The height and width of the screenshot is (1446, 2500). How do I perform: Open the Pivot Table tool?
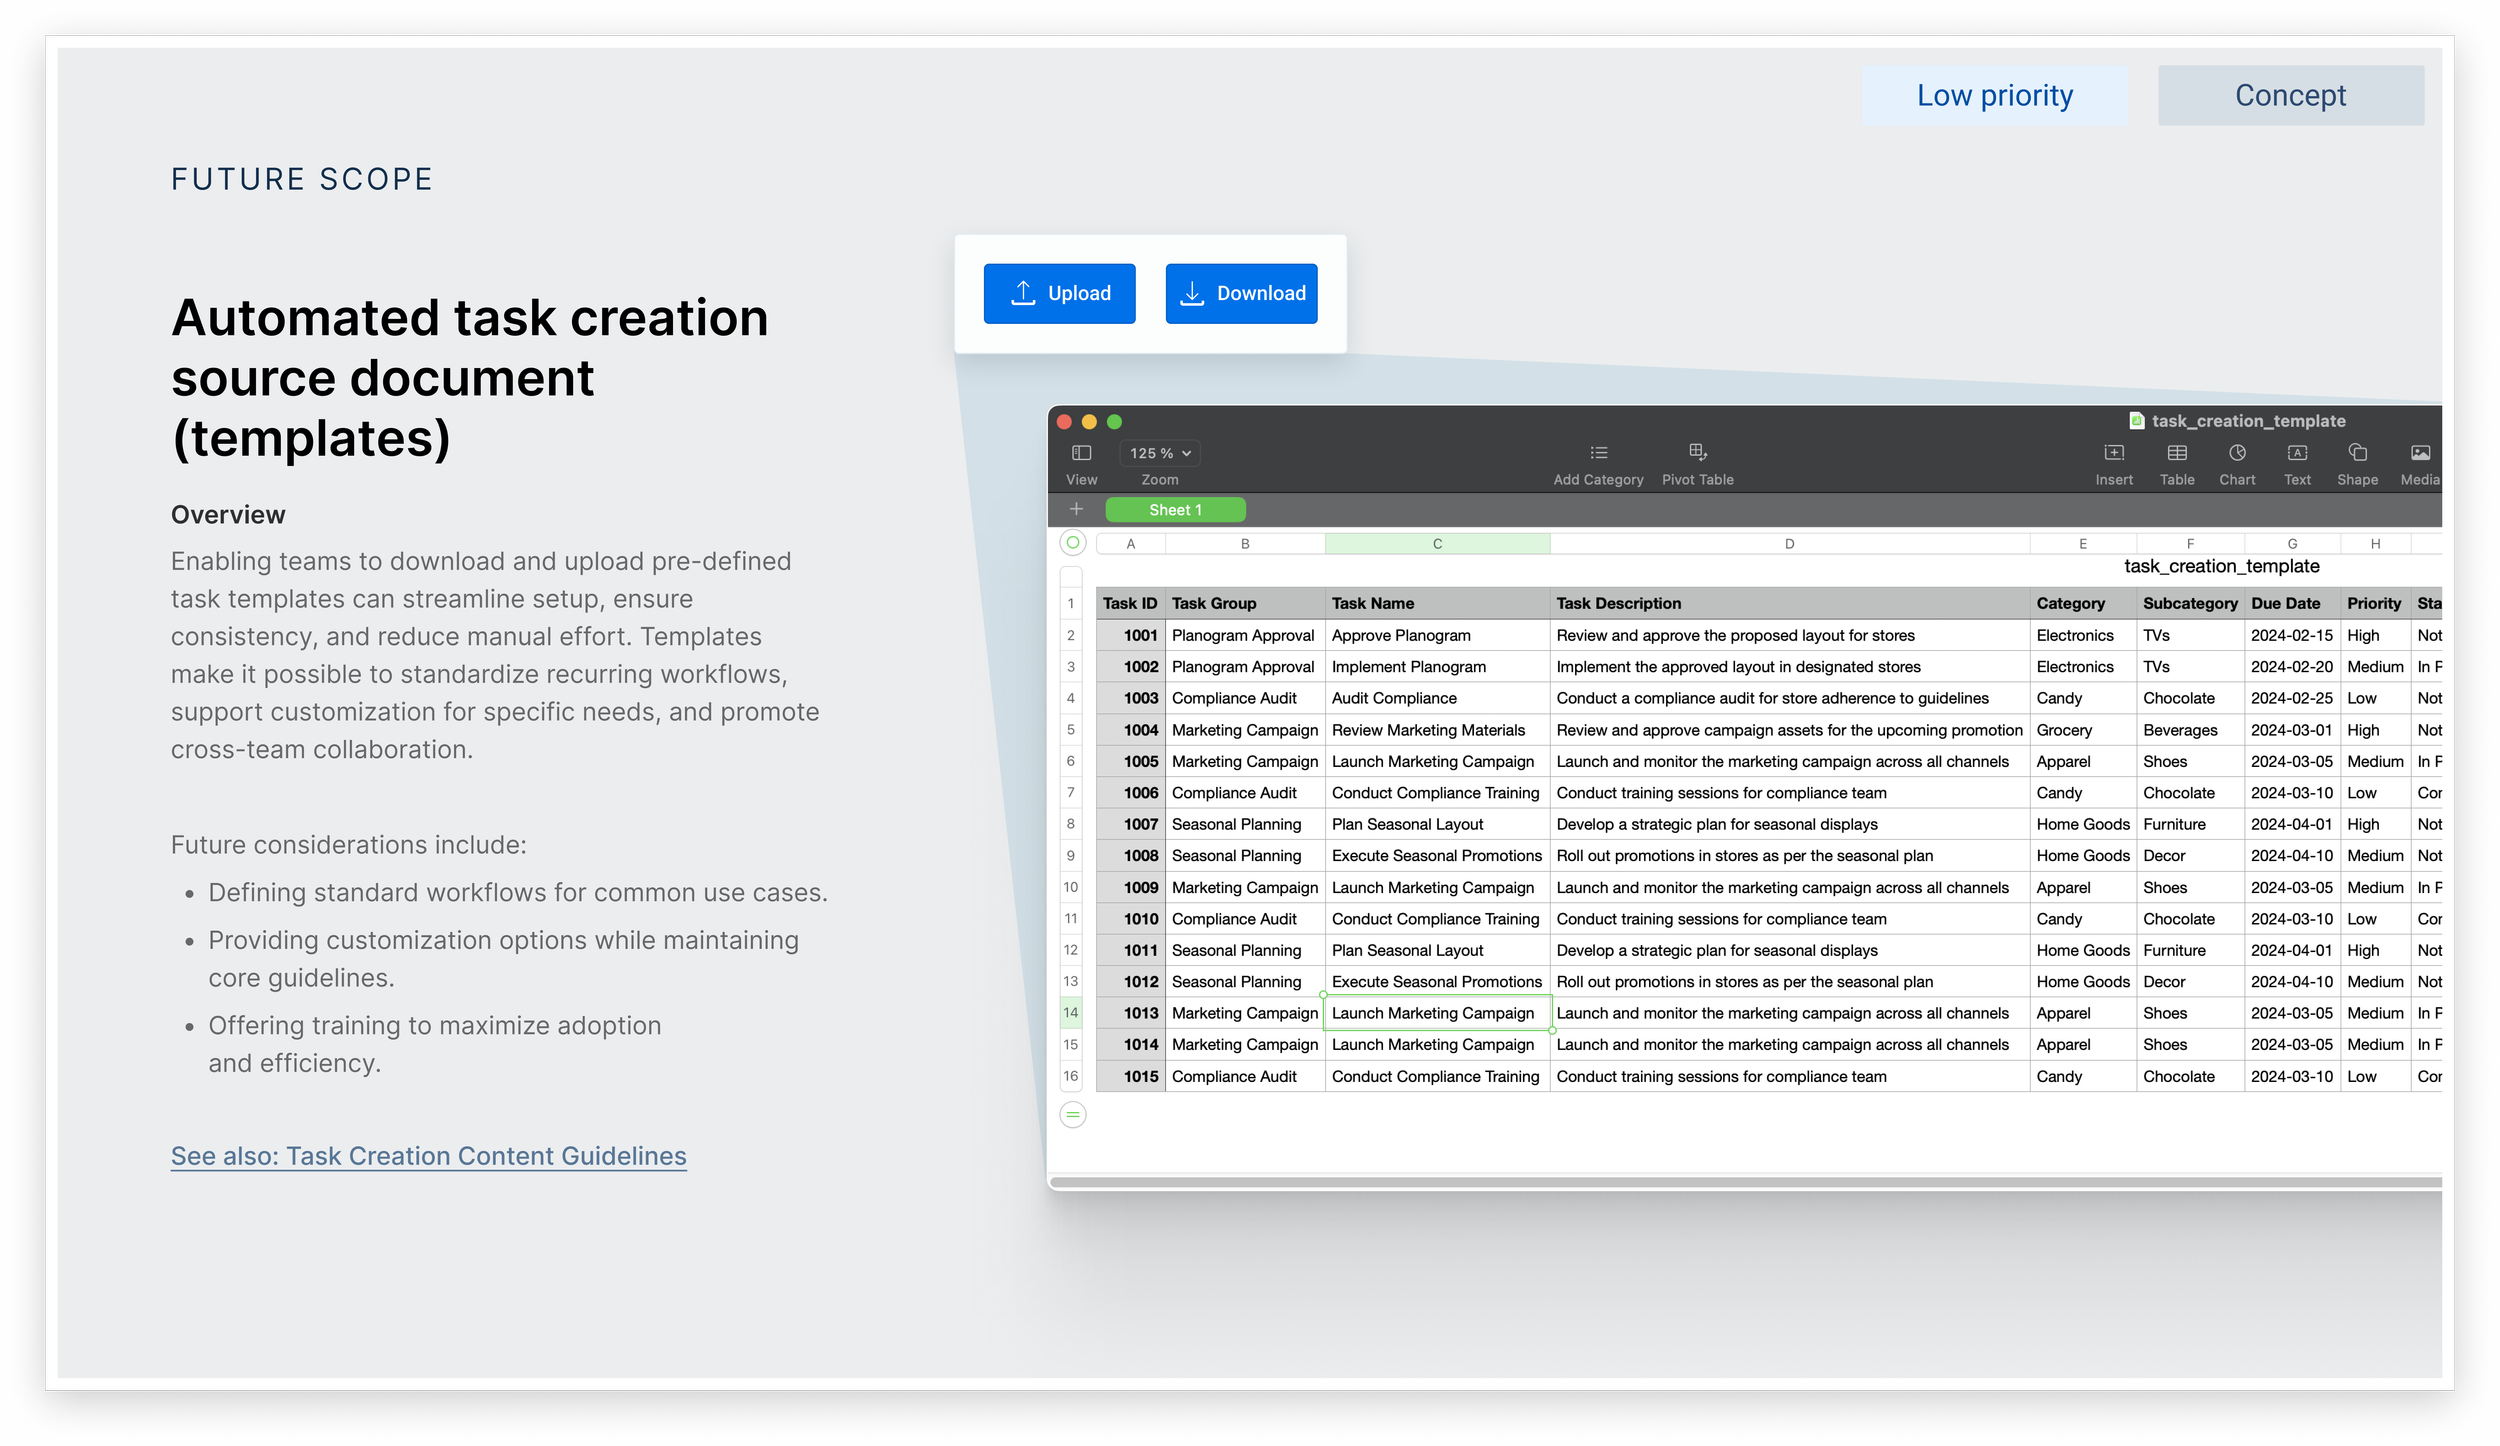(1697, 453)
